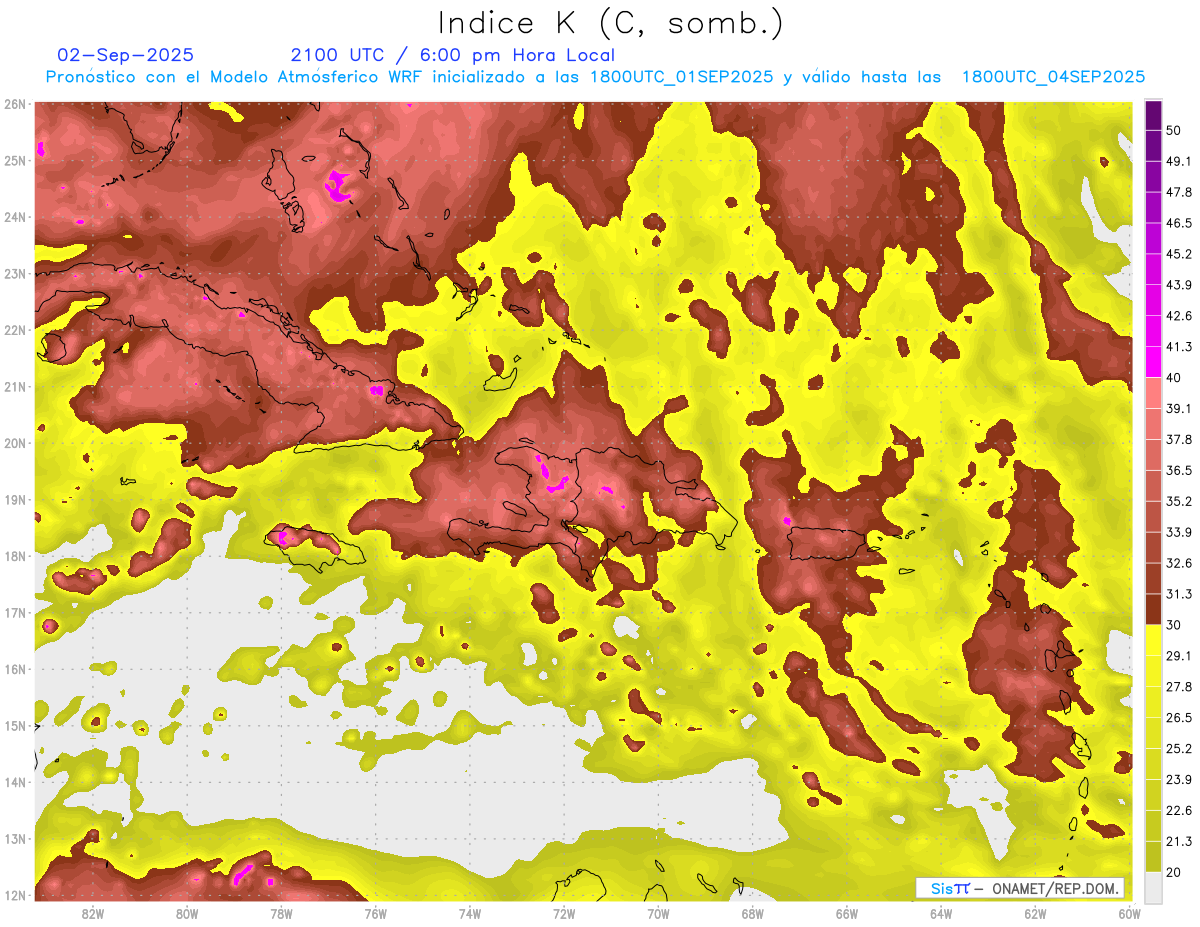
Task: Click the colorbar label "33.9"
Action: pos(1179,532)
